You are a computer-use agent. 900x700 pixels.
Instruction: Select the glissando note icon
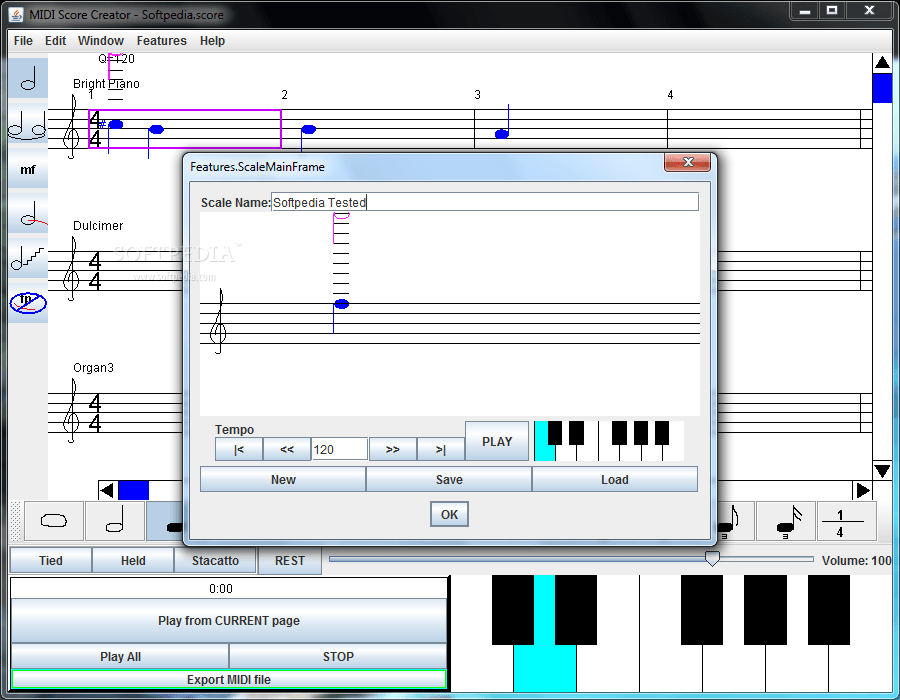click(27, 260)
